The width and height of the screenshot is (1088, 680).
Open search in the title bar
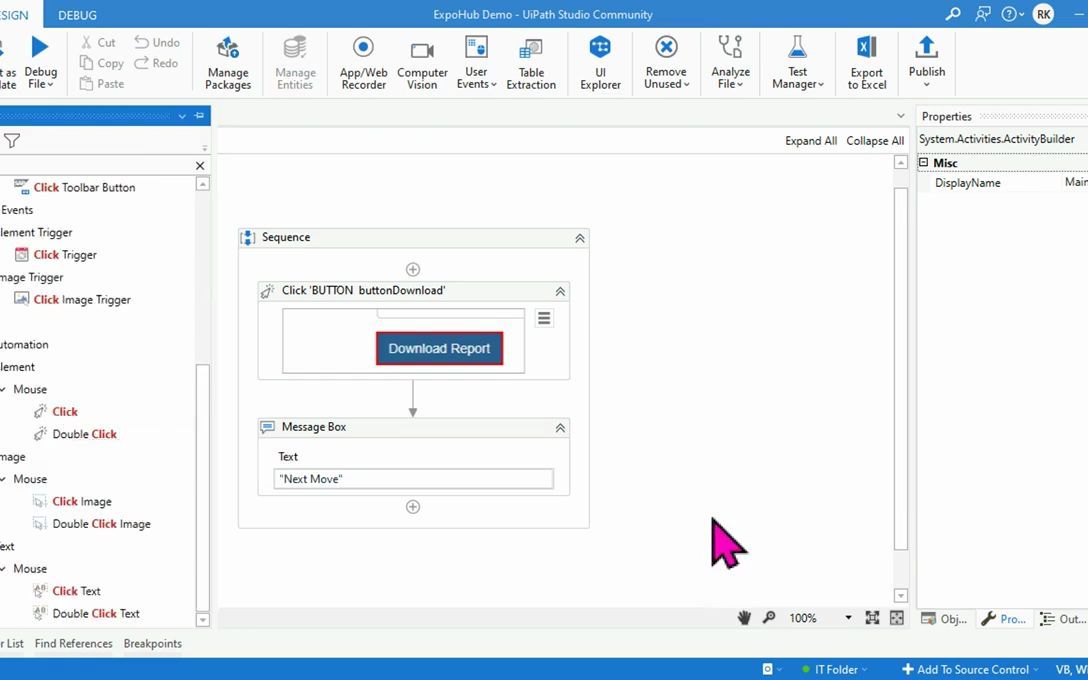coord(953,14)
